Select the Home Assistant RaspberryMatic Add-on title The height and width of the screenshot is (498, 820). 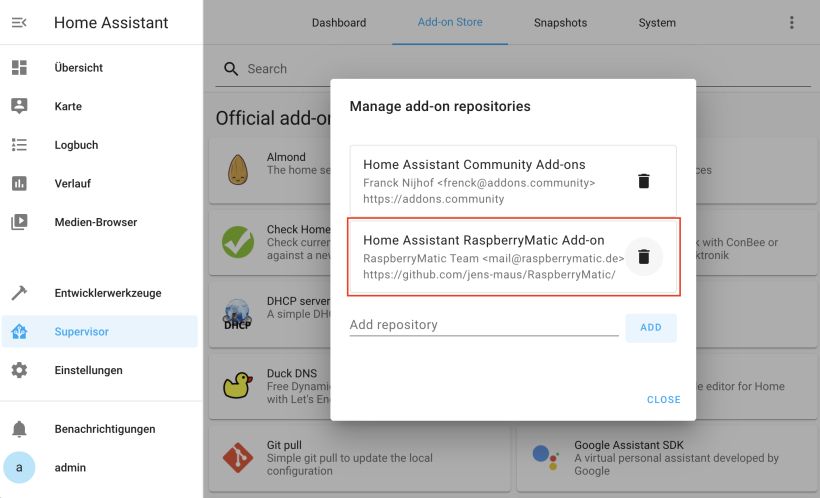[484, 240]
